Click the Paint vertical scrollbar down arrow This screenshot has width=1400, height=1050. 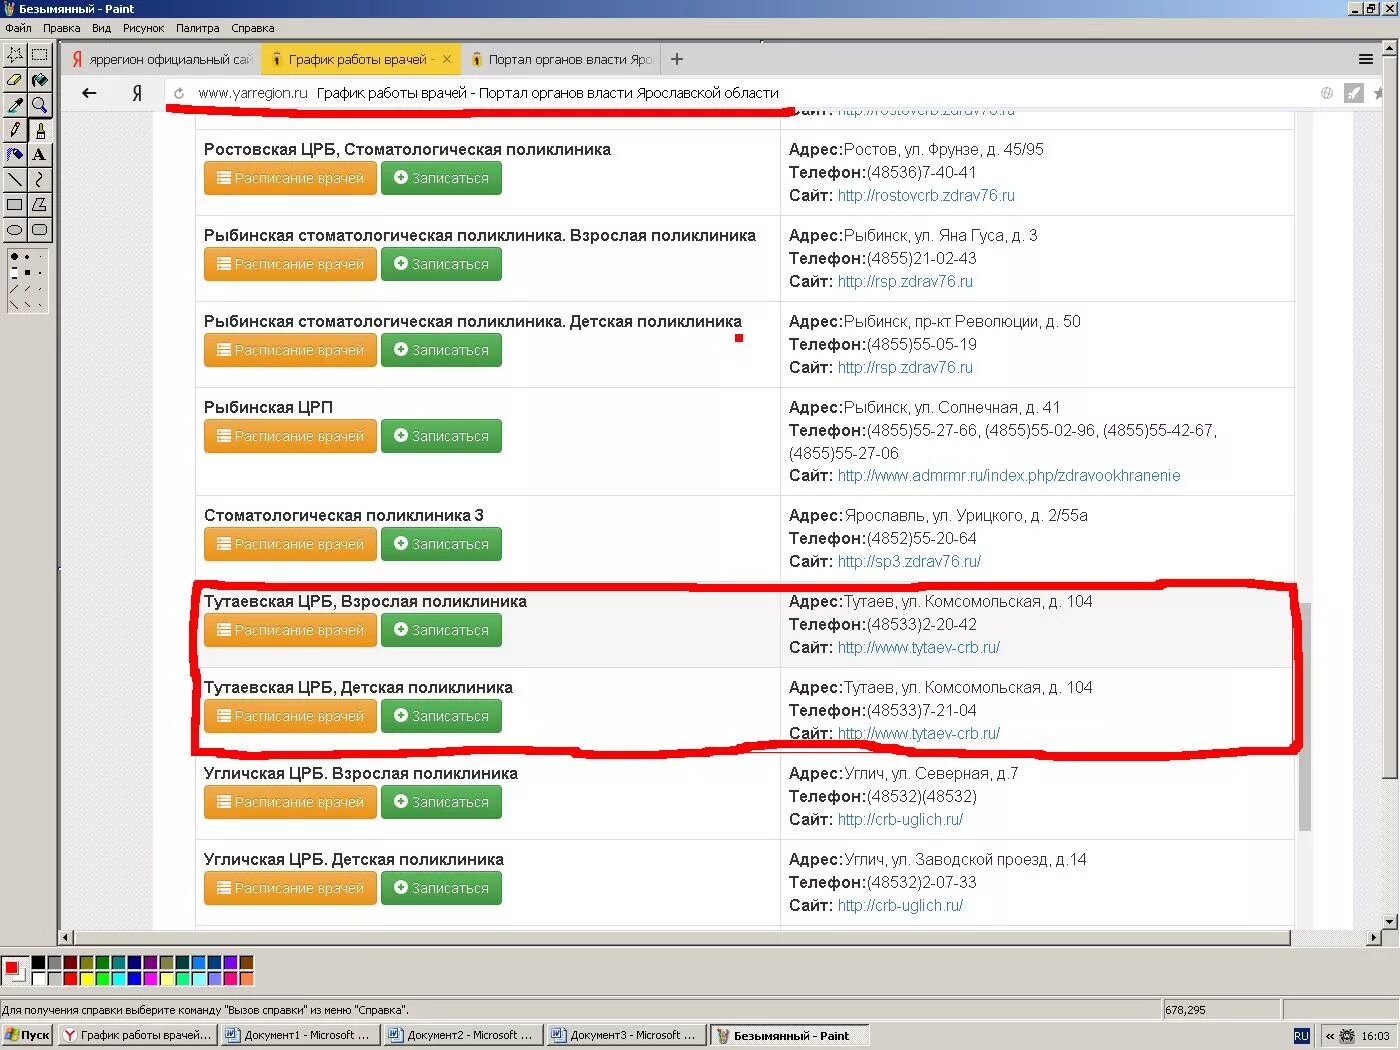tap(1389, 921)
